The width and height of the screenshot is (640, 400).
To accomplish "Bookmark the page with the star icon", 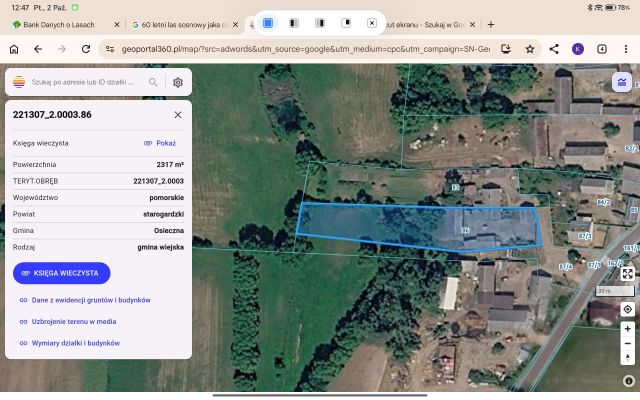I will pos(530,49).
